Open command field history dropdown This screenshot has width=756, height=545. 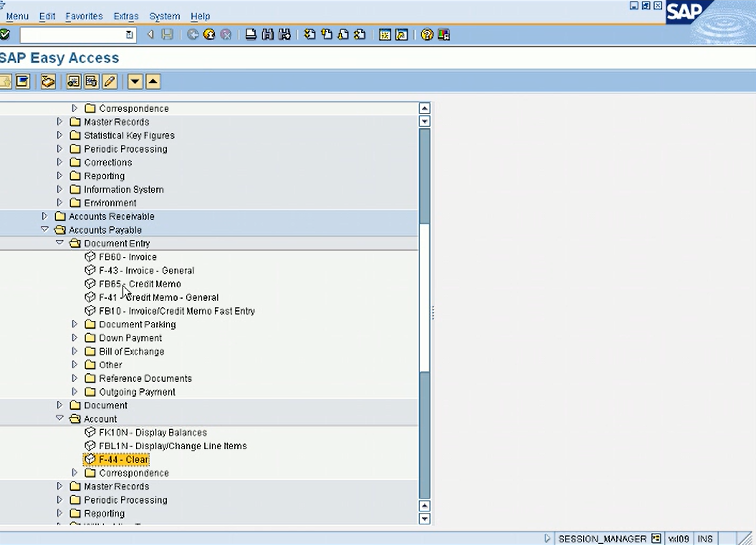[129, 35]
